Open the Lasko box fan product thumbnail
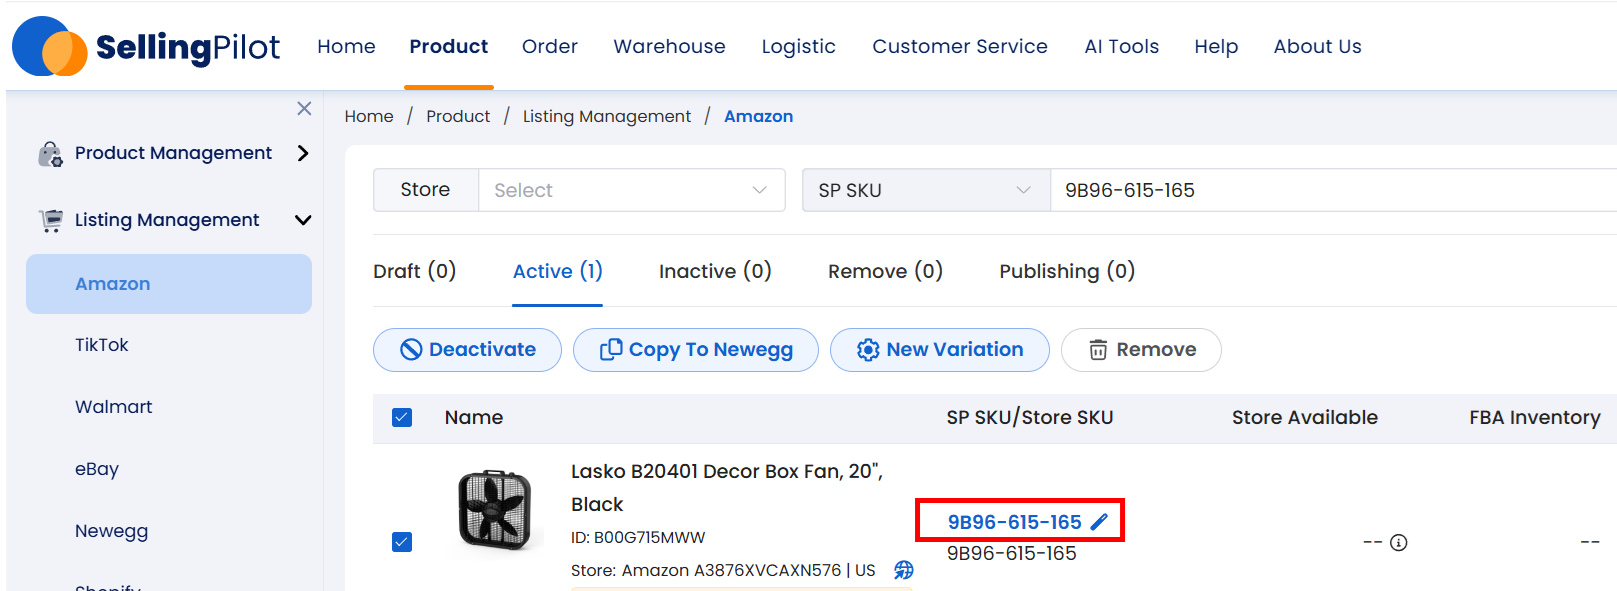Screen dimensions: 1617x591 click(x=494, y=510)
